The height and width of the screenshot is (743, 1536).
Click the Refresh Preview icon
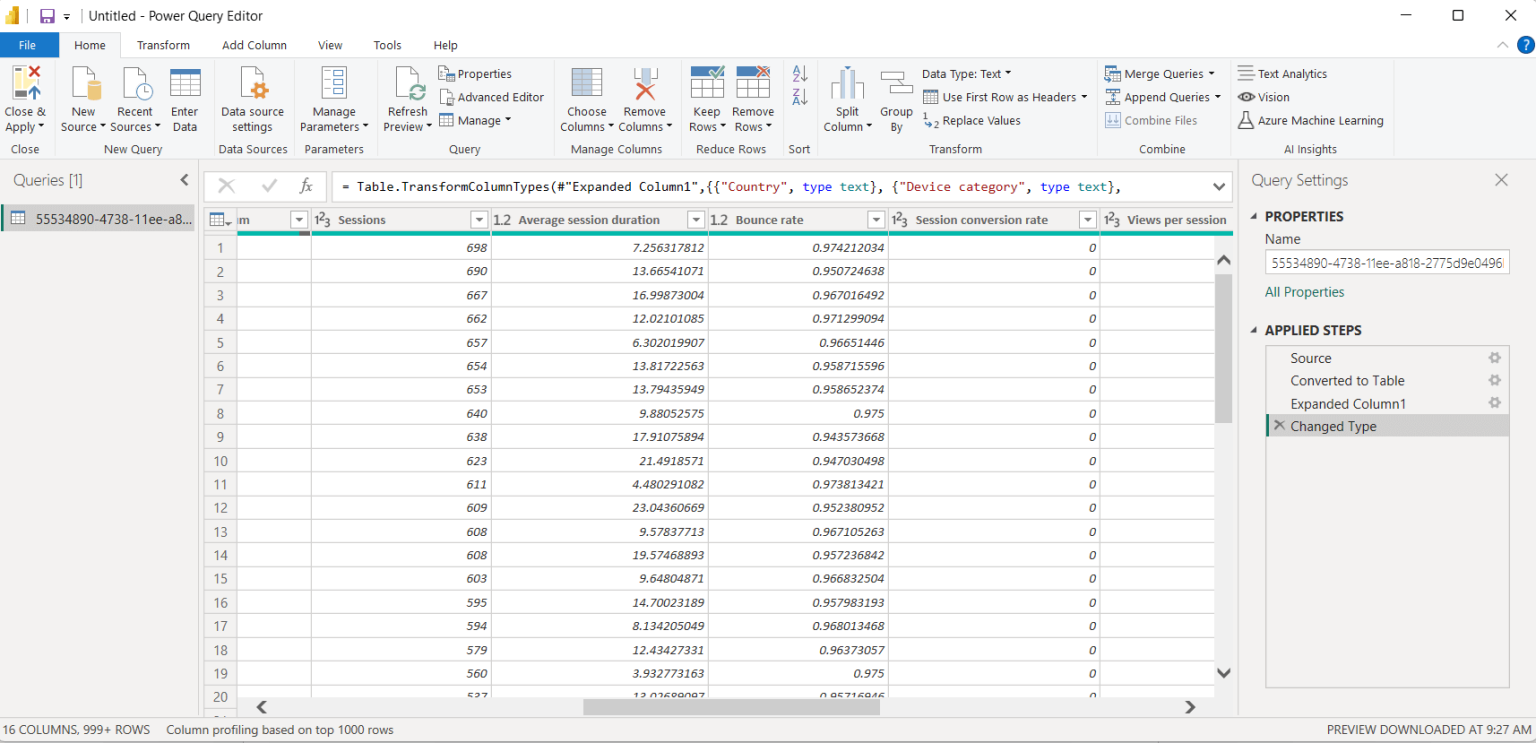tap(406, 97)
